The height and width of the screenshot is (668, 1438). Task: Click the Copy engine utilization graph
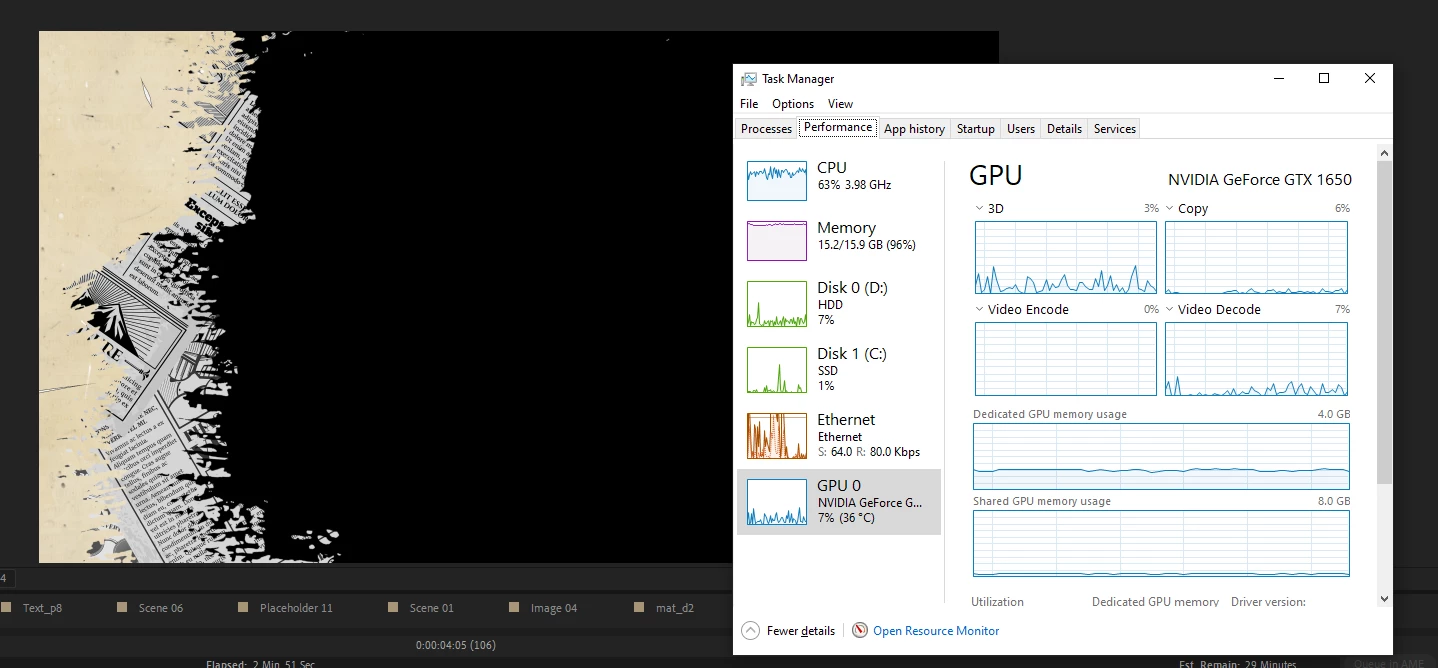click(x=1256, y=258)
